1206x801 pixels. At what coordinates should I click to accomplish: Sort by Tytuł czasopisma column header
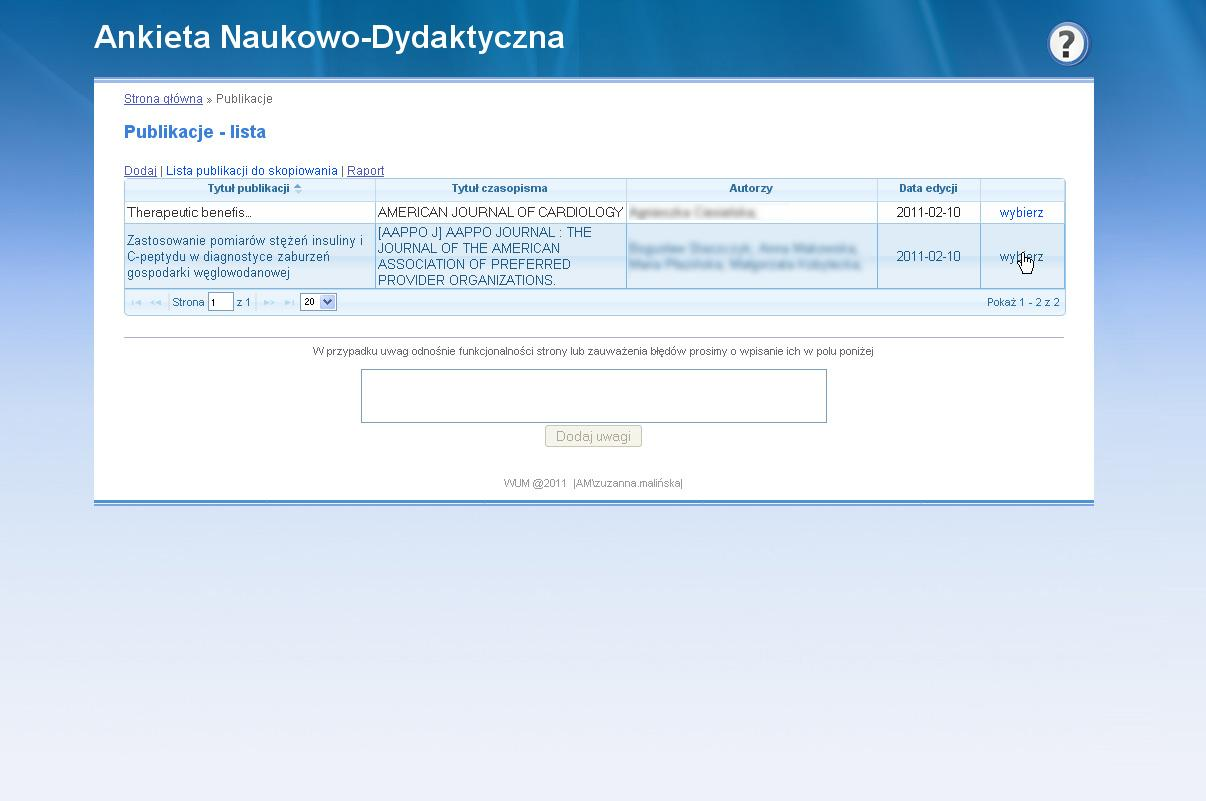tap(500, 188)
